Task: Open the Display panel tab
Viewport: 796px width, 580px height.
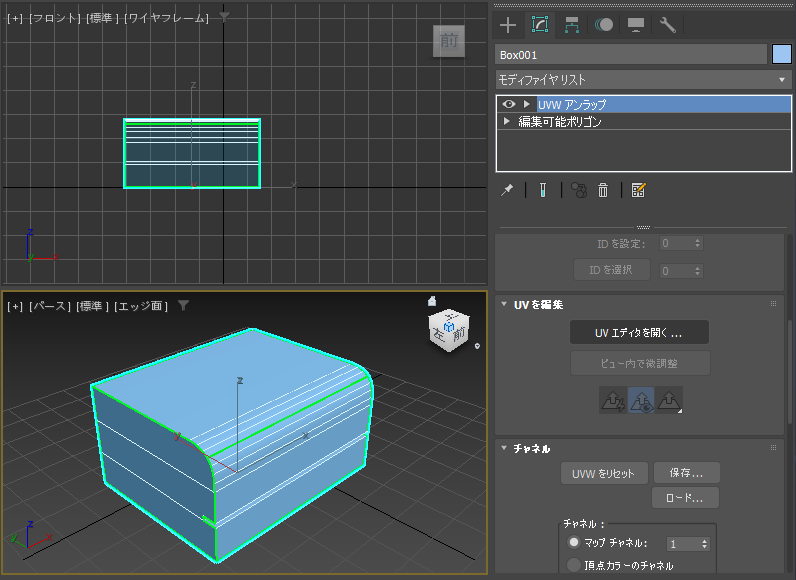Action: click(636, 25)
